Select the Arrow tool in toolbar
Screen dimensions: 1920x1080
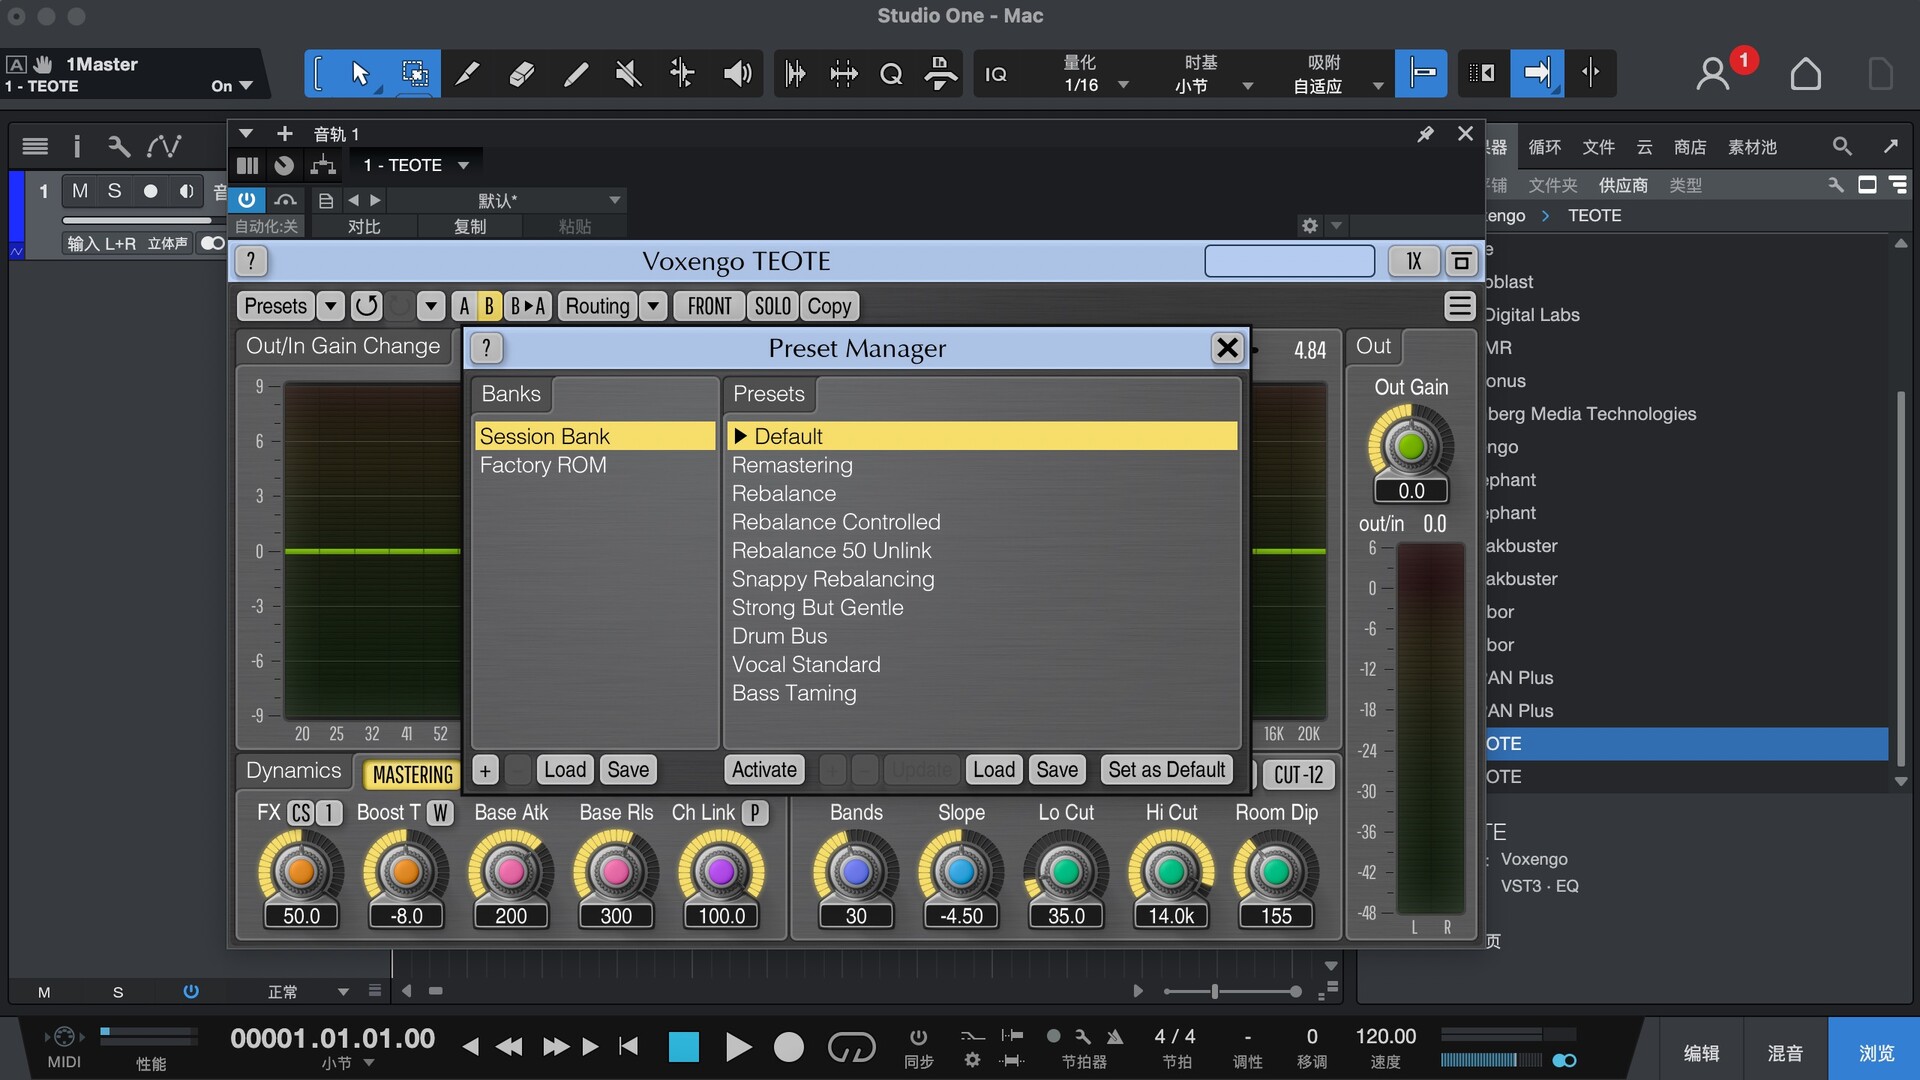360,73
